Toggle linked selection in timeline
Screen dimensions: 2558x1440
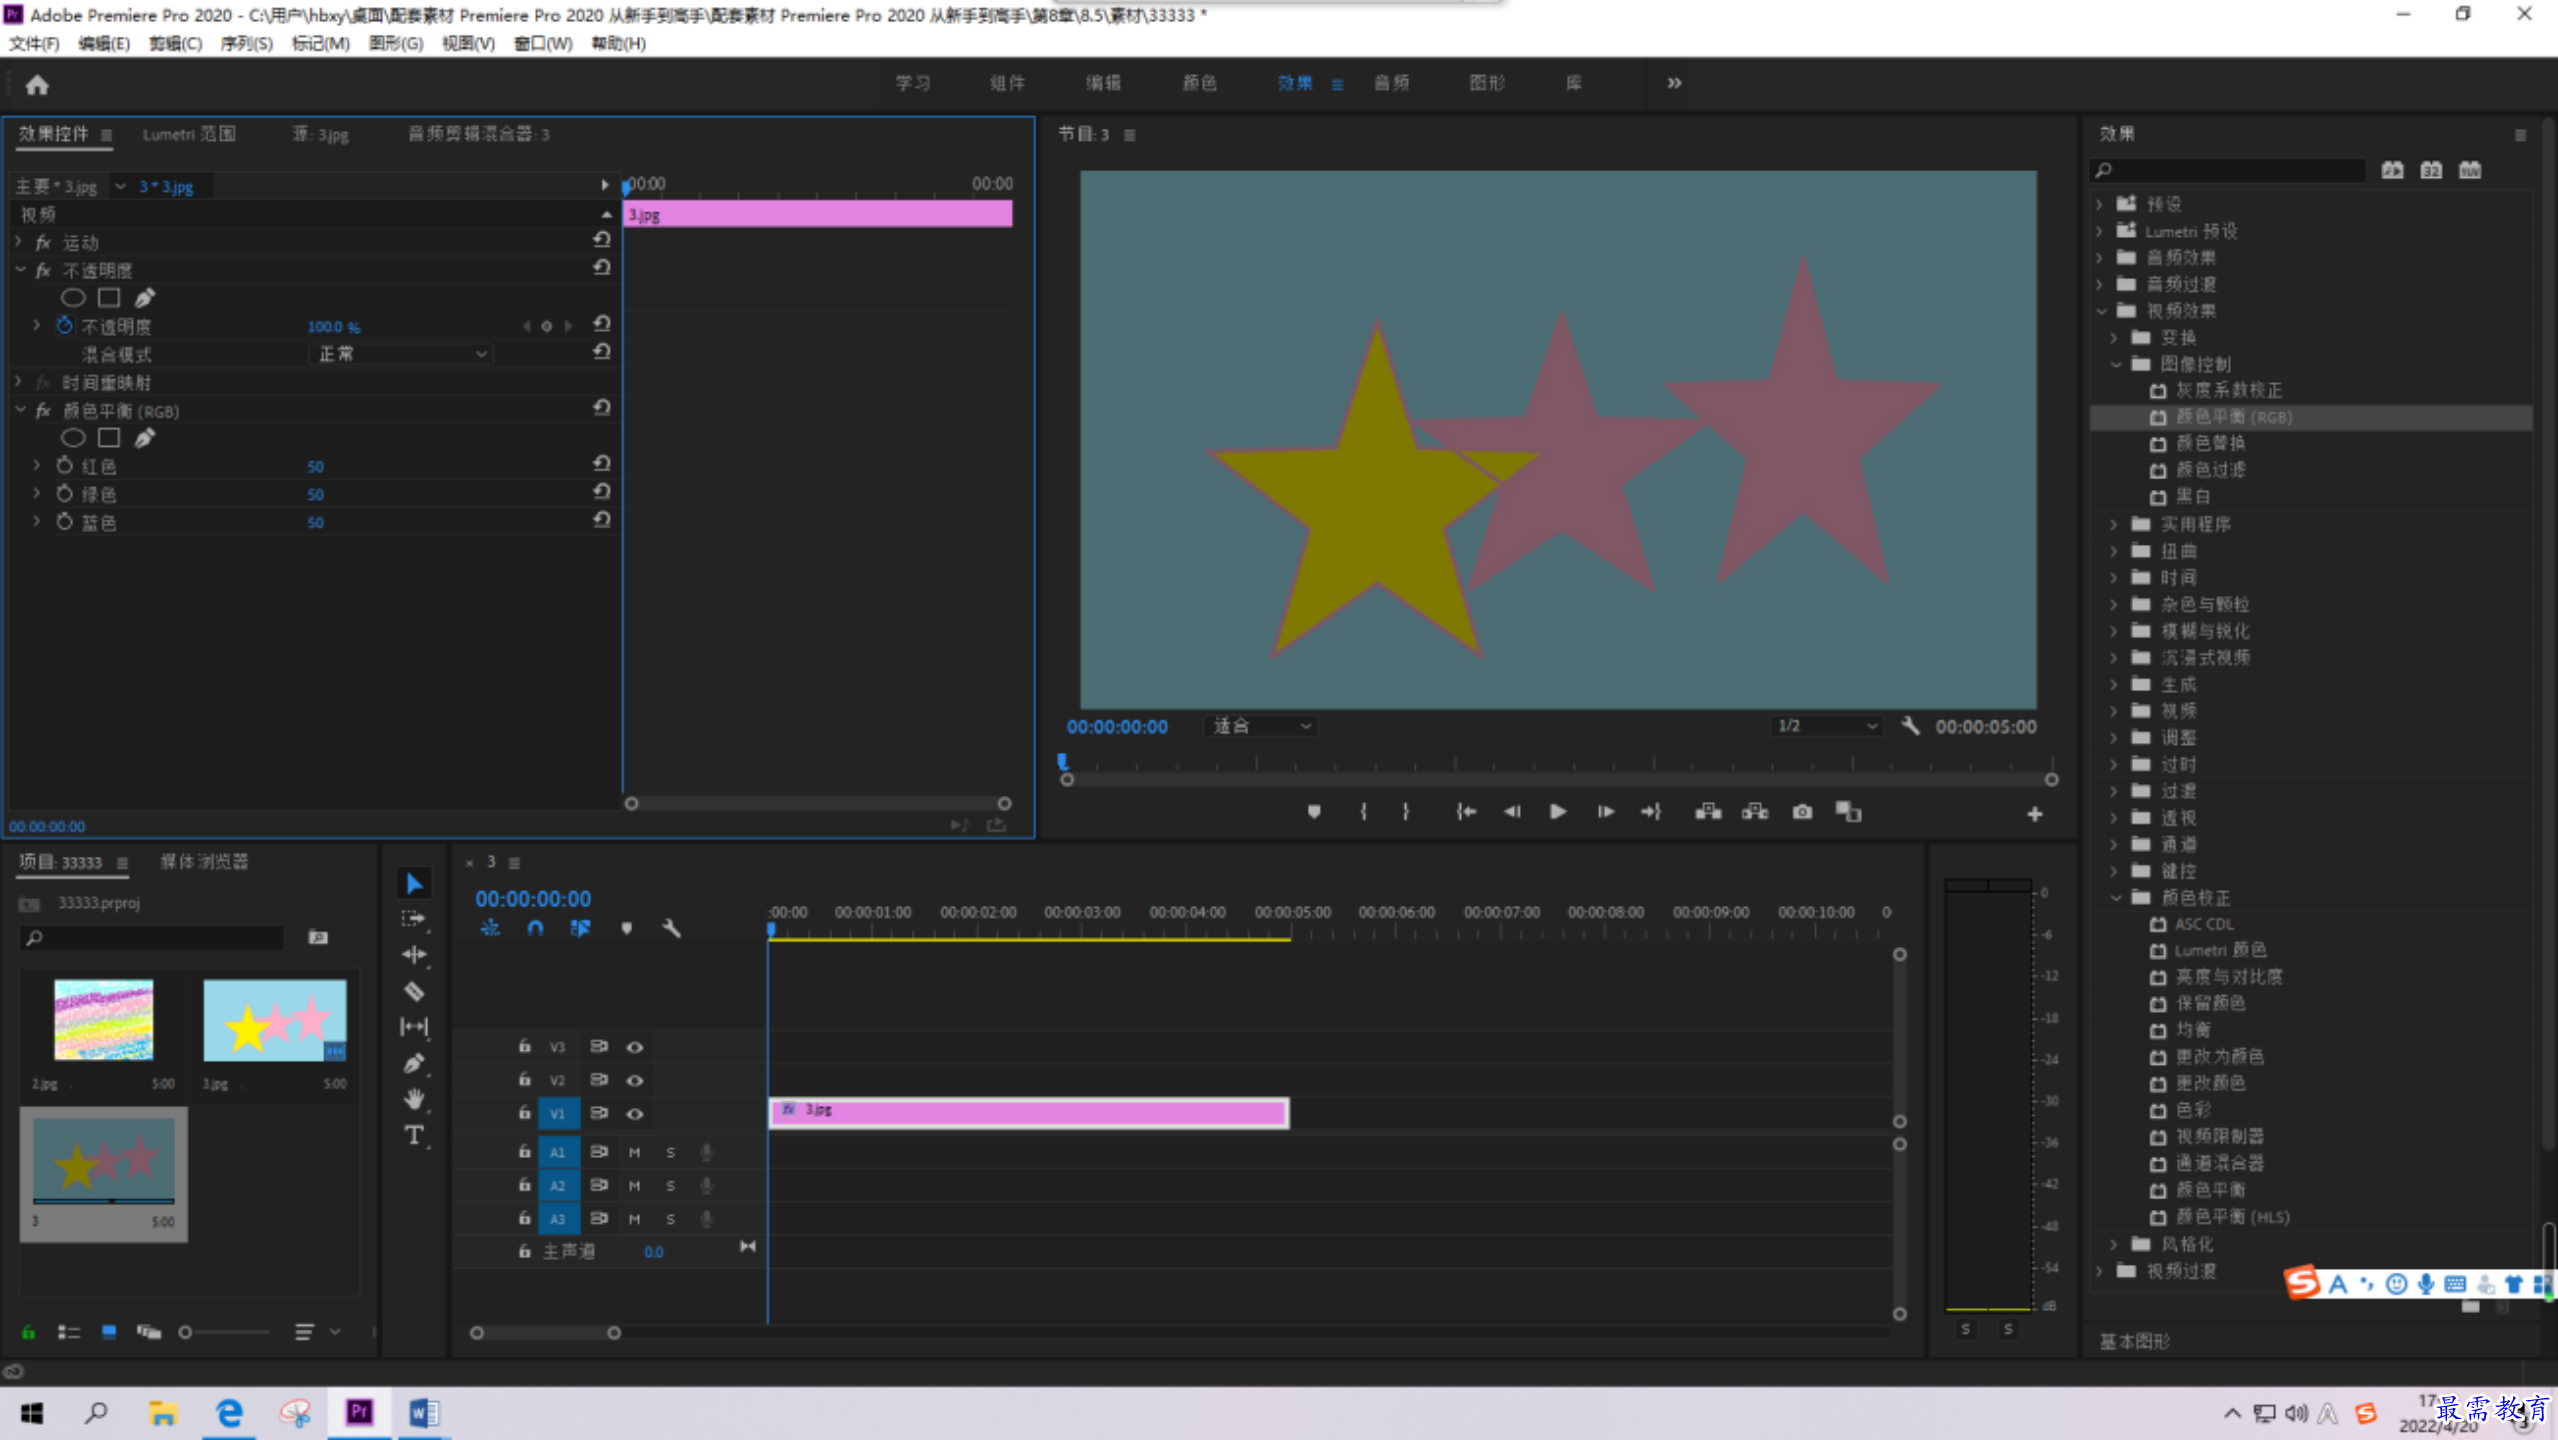tap(580, 928)
